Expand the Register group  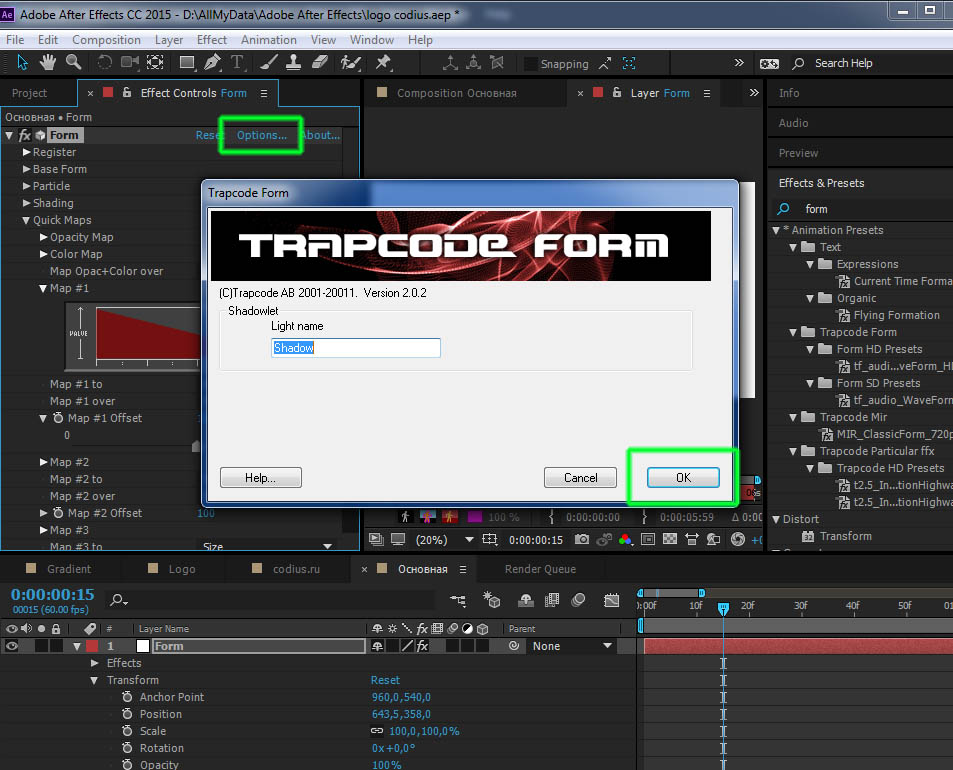coord(27,152)
